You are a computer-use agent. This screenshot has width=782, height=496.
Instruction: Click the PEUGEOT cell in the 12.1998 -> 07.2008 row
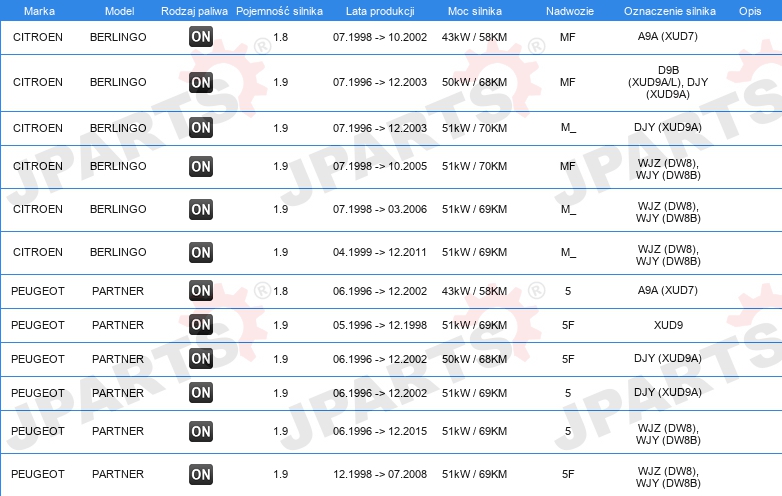tap(38, 474)
